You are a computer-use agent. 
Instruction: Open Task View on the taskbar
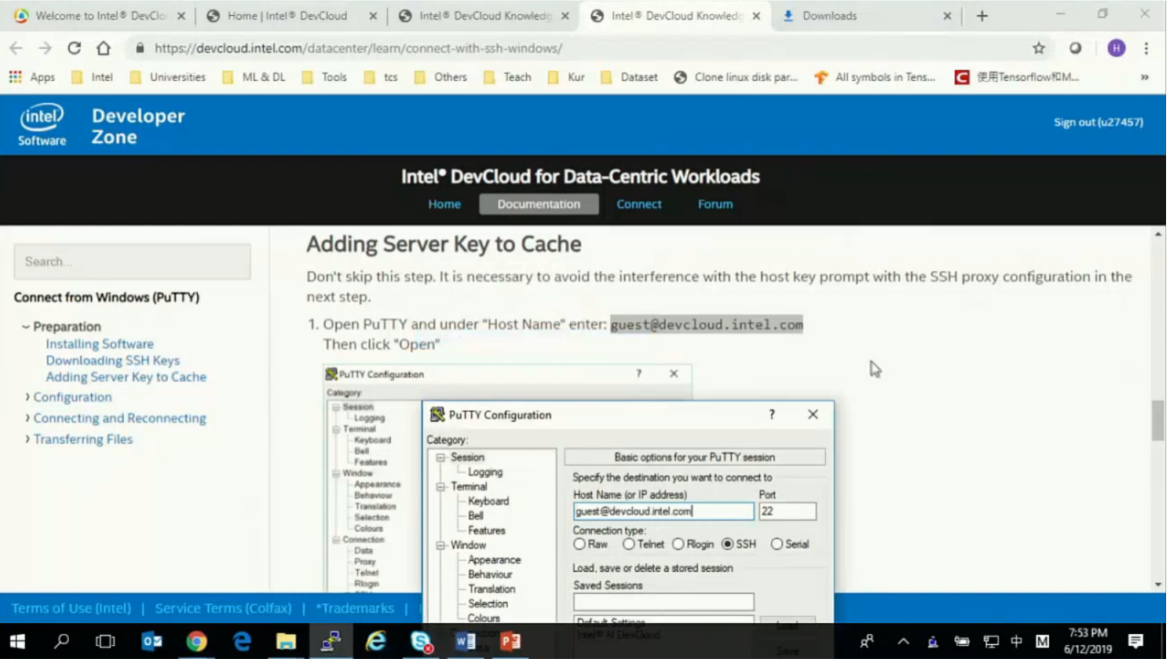click(105, 641)
